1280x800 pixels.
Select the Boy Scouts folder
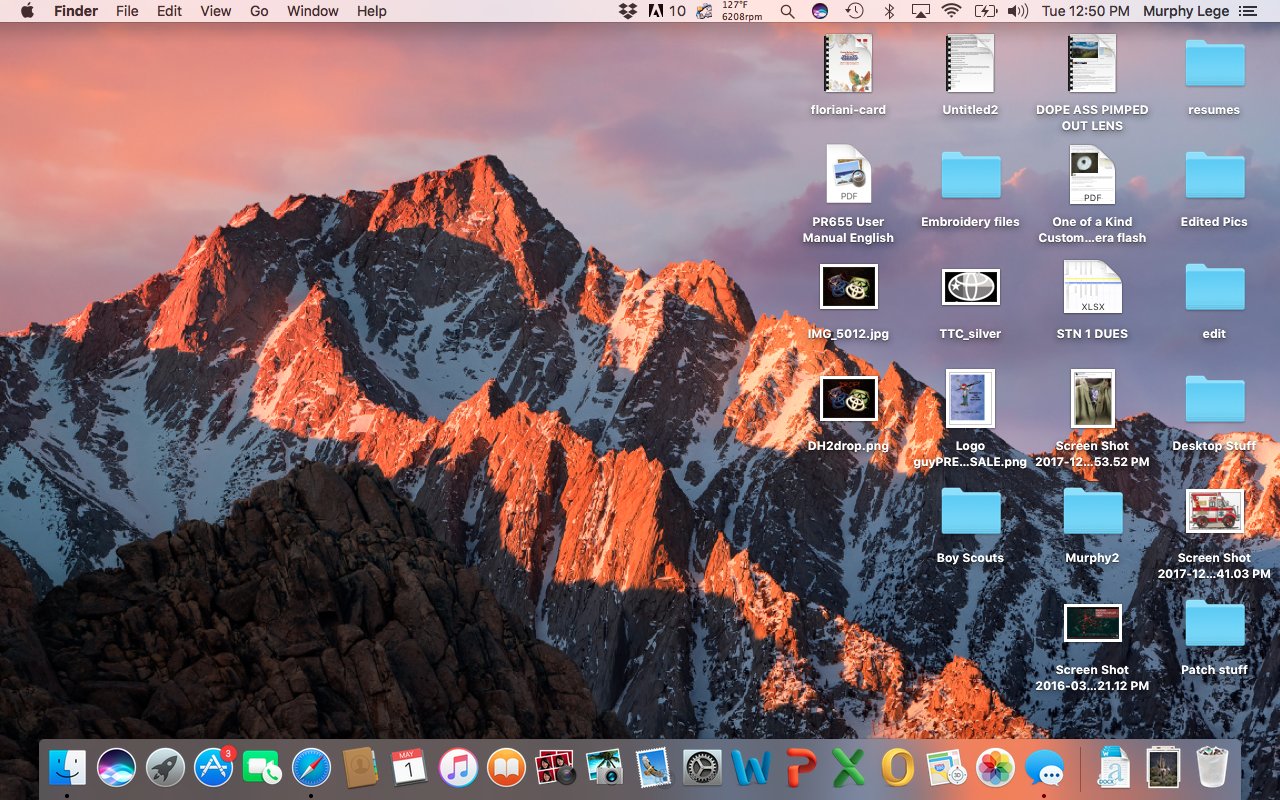point(970,523)
